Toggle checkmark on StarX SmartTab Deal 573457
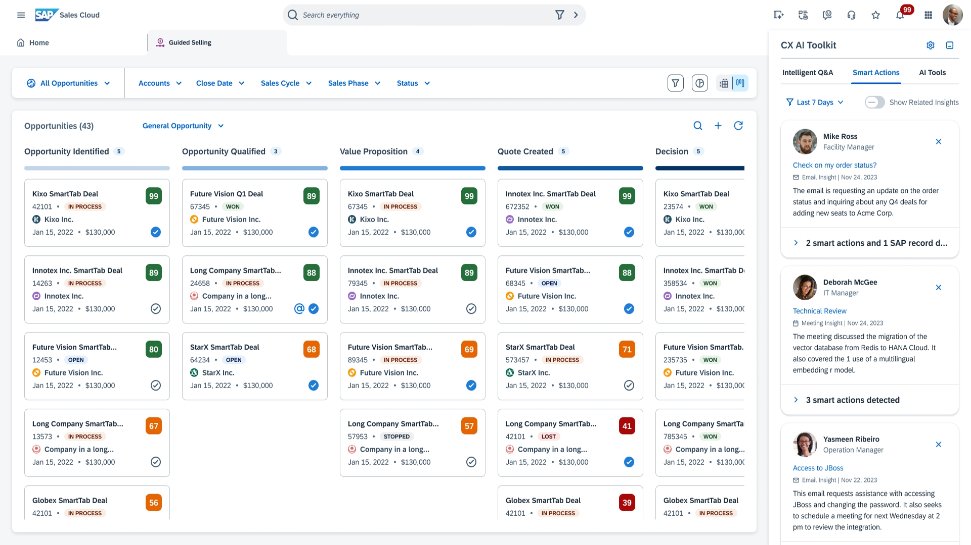Screen dimensions: 971x545 [x=629, y=385]
